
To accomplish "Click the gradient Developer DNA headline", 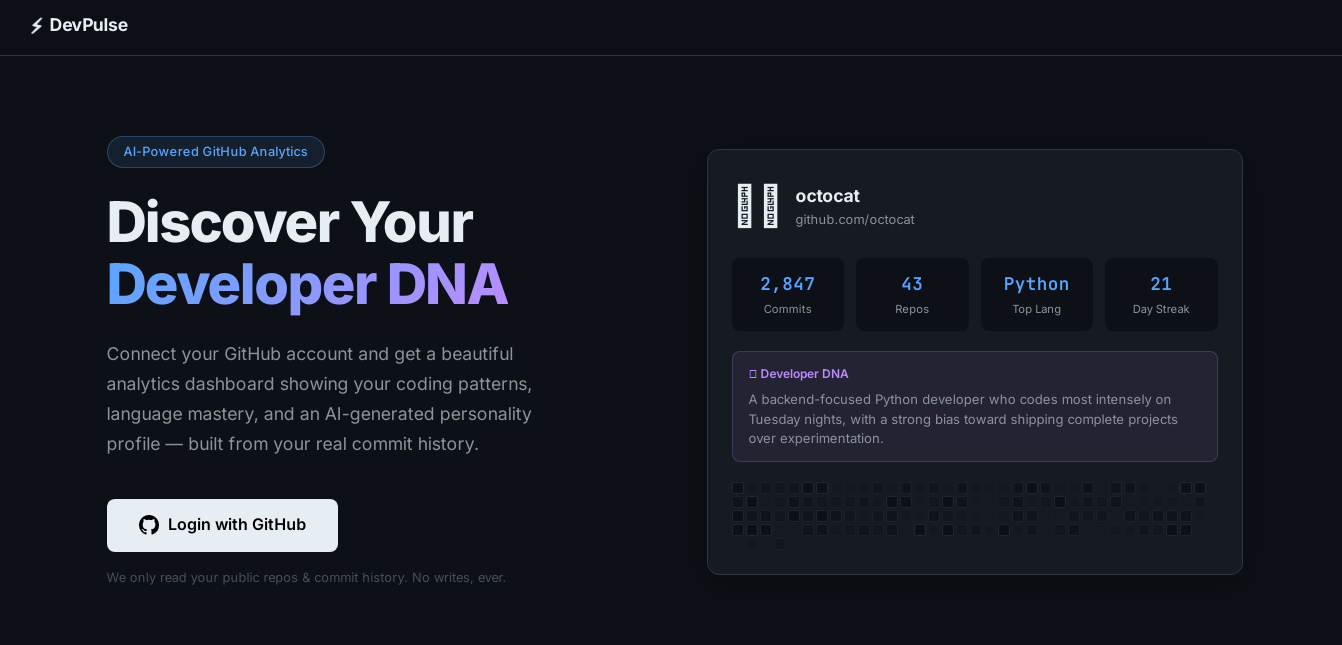I will 306,284.
